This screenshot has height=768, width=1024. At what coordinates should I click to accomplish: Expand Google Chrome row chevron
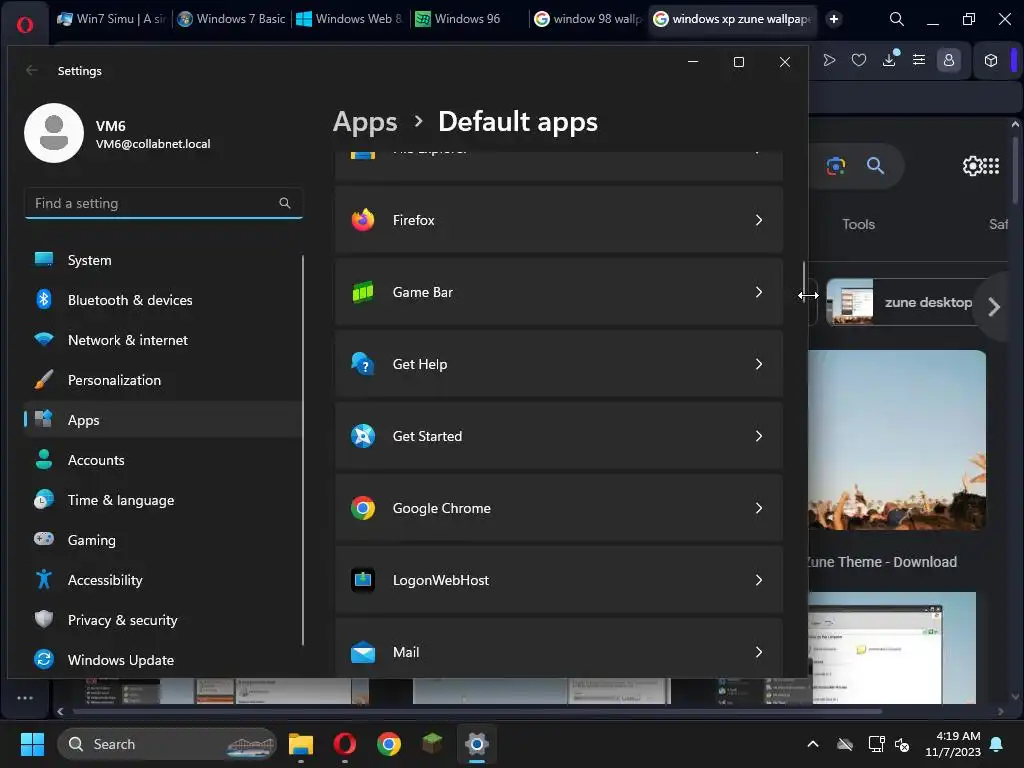[758, 508]
